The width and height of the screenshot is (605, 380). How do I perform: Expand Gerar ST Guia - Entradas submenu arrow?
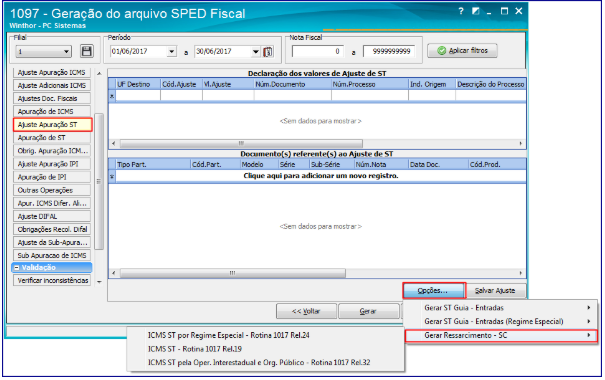[589, 308]
